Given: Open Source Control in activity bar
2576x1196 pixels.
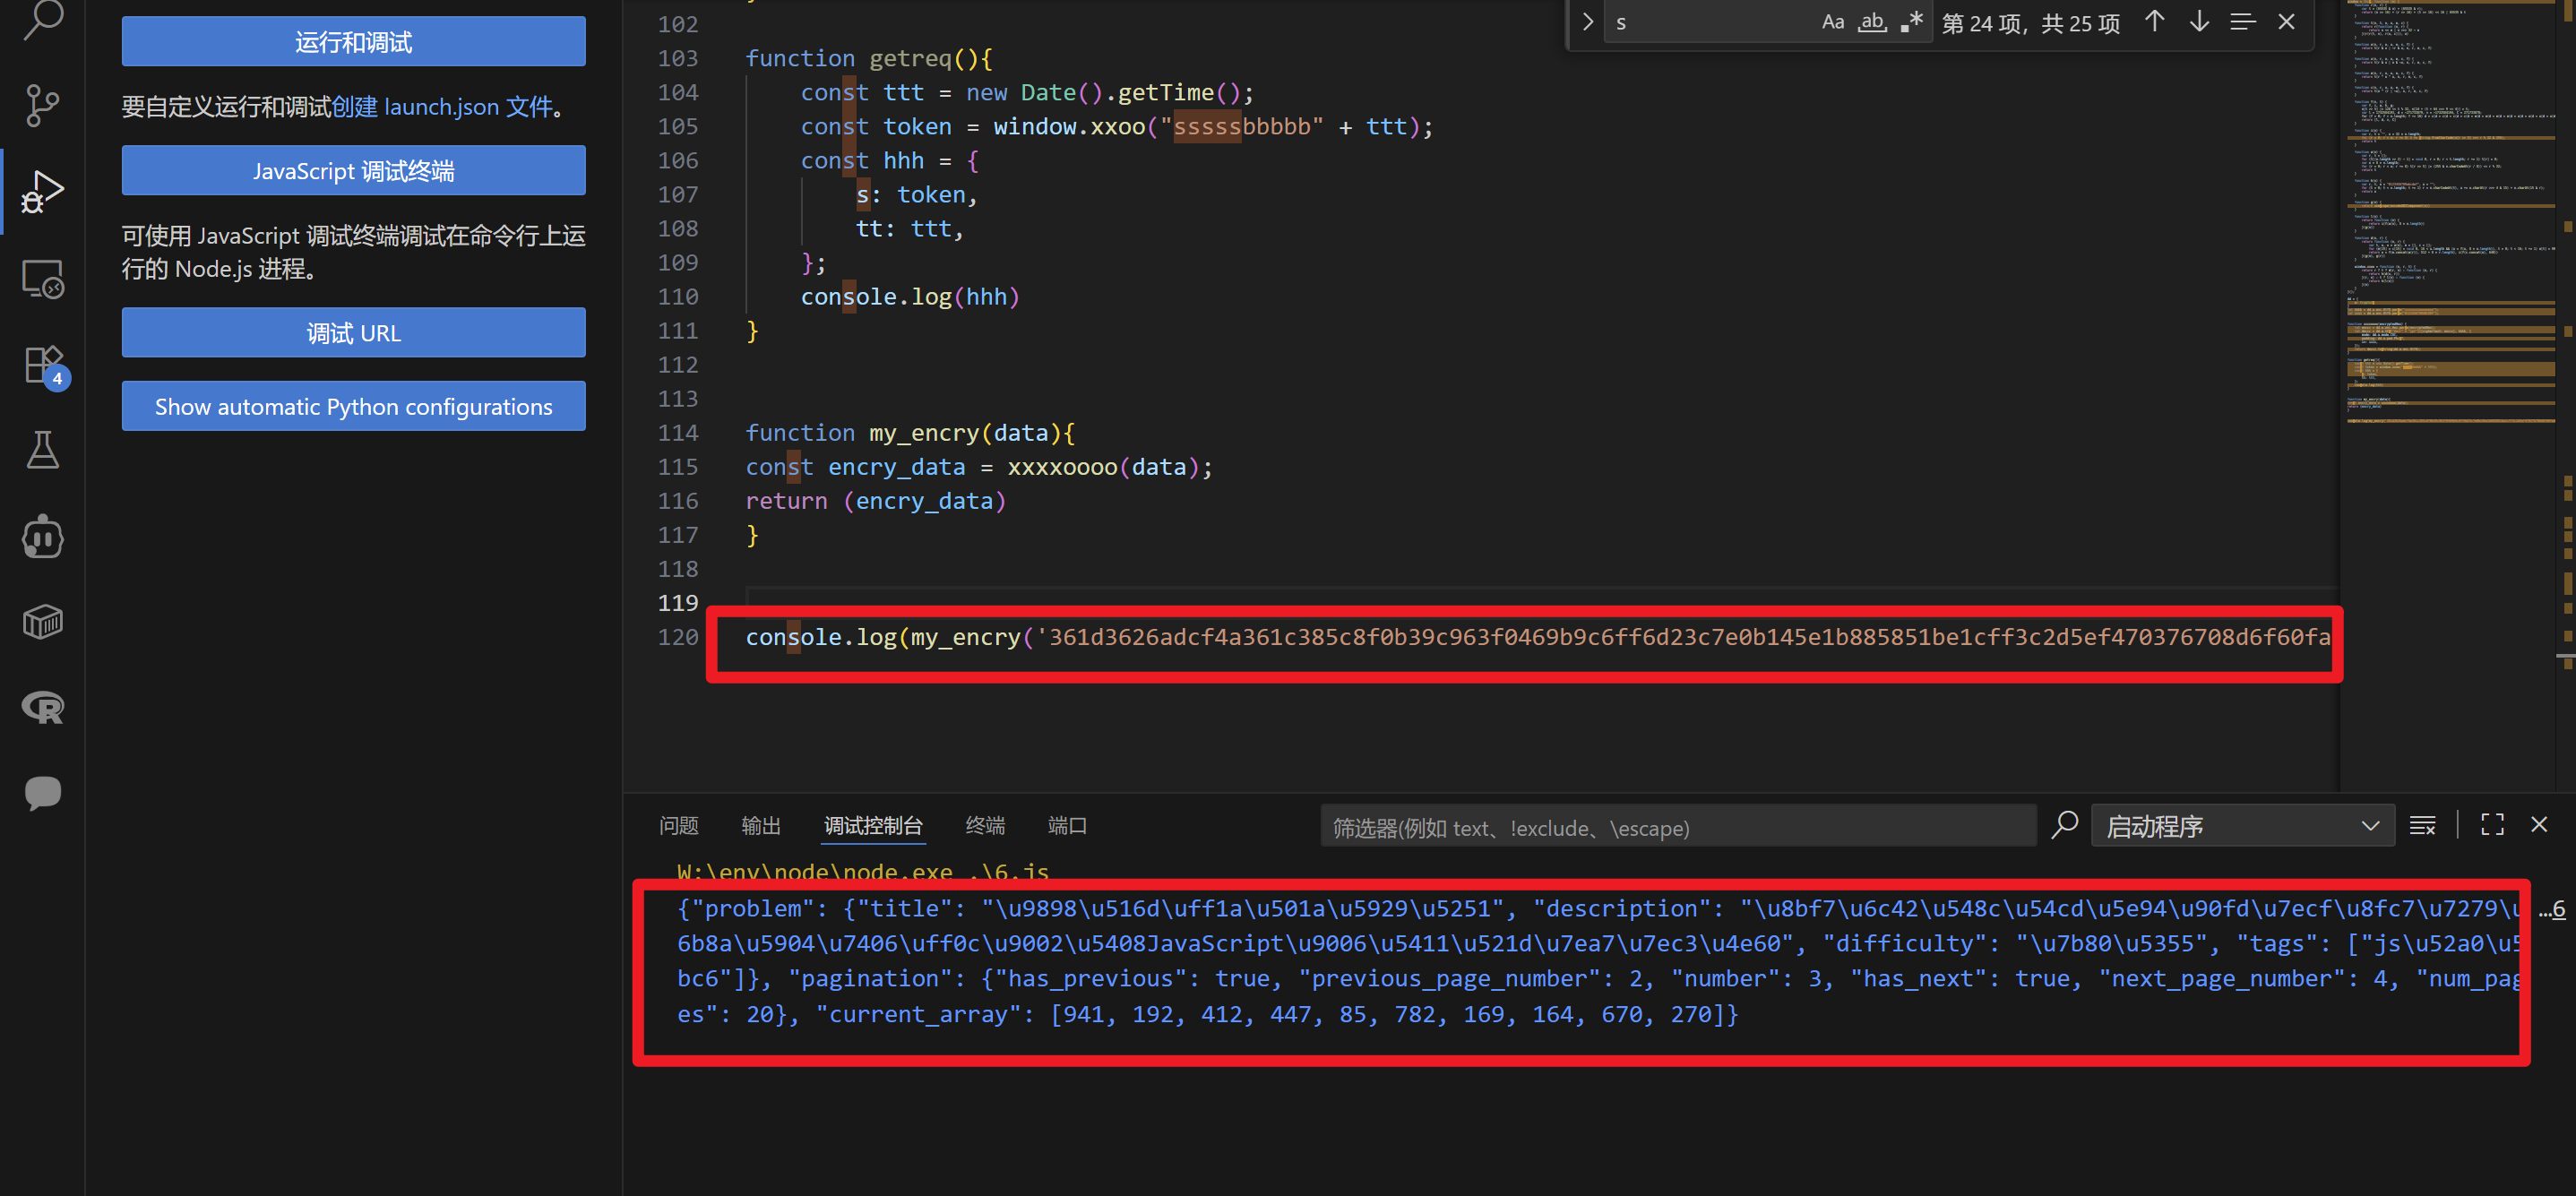Looking at the screenshot, I should [x=42, y=105].
